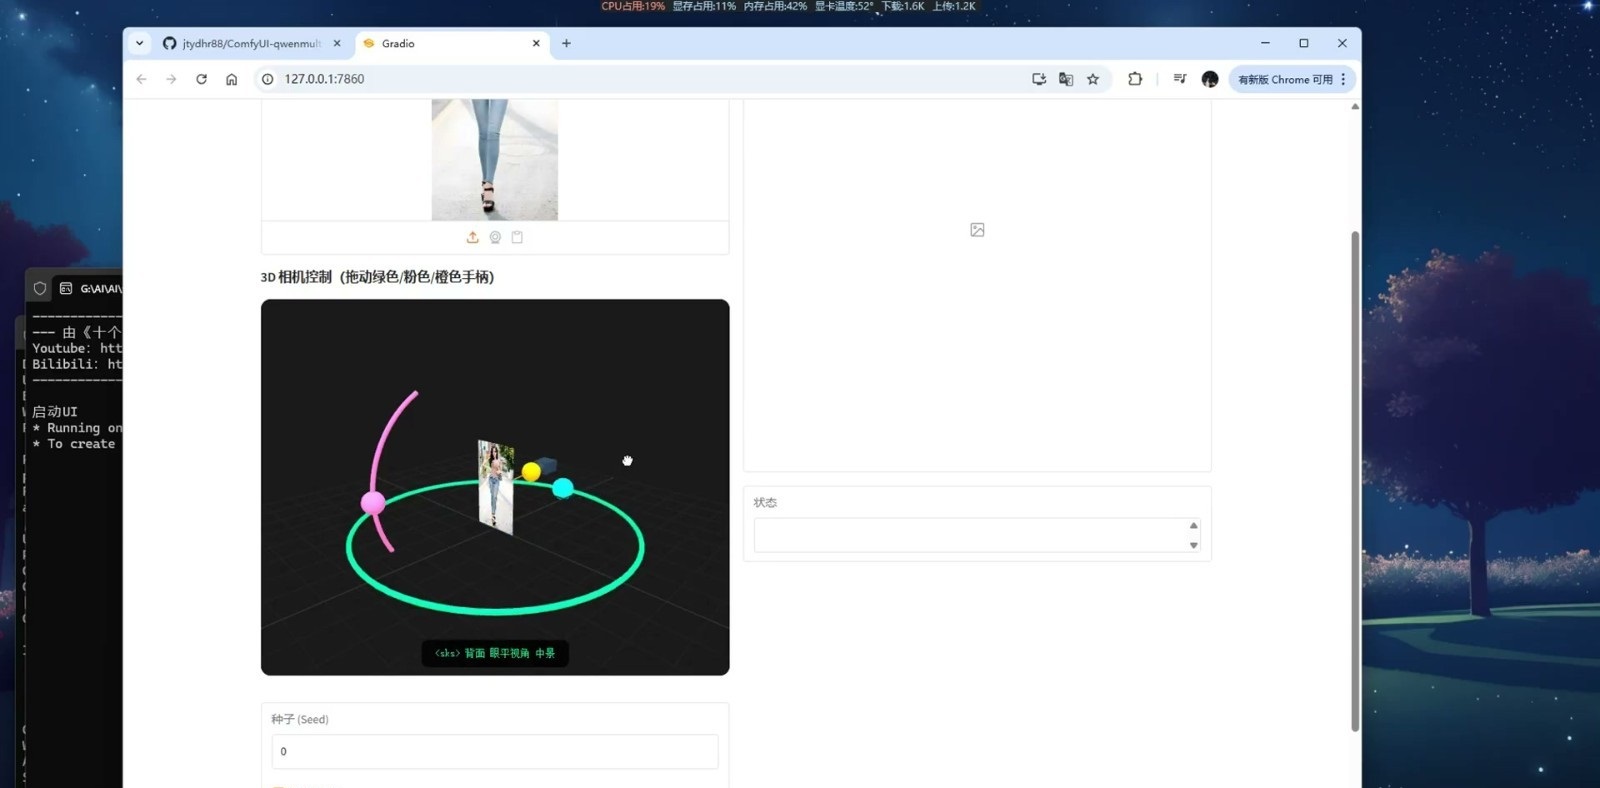Image resolution: width=1600 pixels, height=788 pixels.
Task: Open the Chrome three-dot menu
Action: pyautogui.click(x=1344, y=79)
